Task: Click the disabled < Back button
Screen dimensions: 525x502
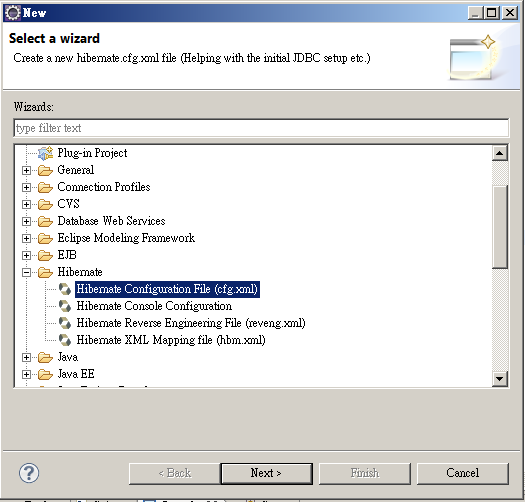Action: 174,474
